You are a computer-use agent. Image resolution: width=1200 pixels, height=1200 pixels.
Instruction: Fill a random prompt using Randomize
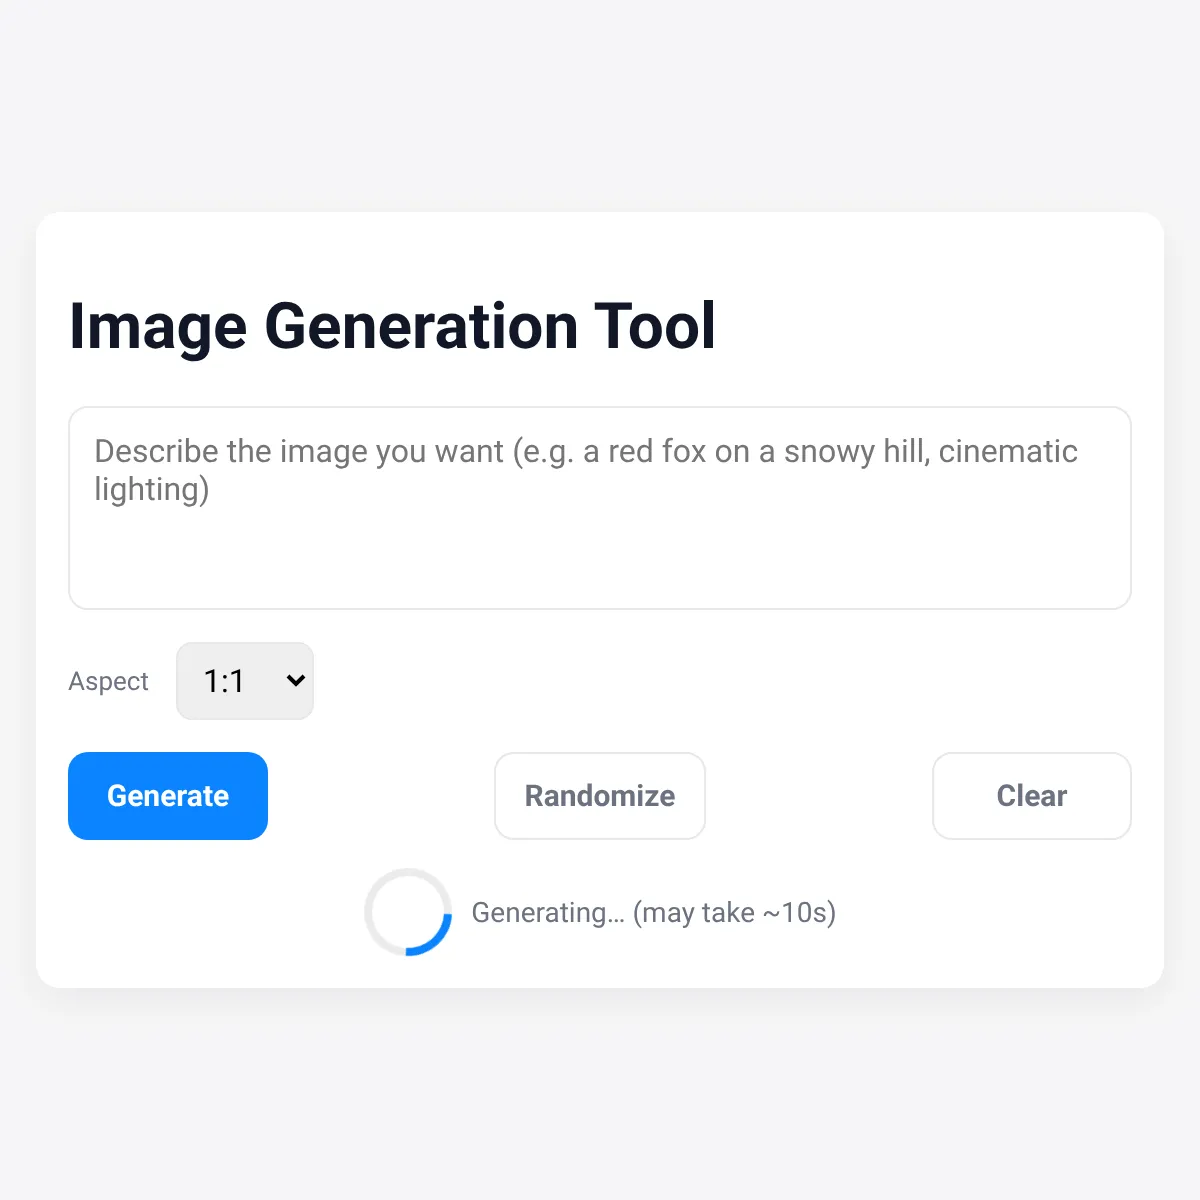tap(600, 796)
